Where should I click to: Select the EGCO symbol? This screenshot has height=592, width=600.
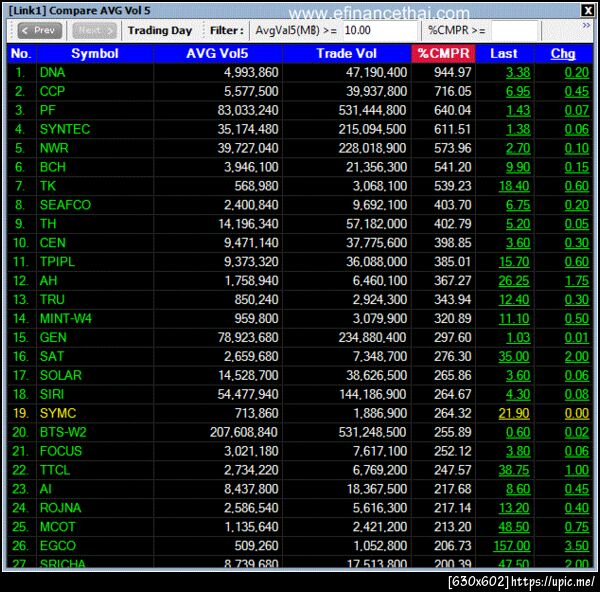click(58, 546)
